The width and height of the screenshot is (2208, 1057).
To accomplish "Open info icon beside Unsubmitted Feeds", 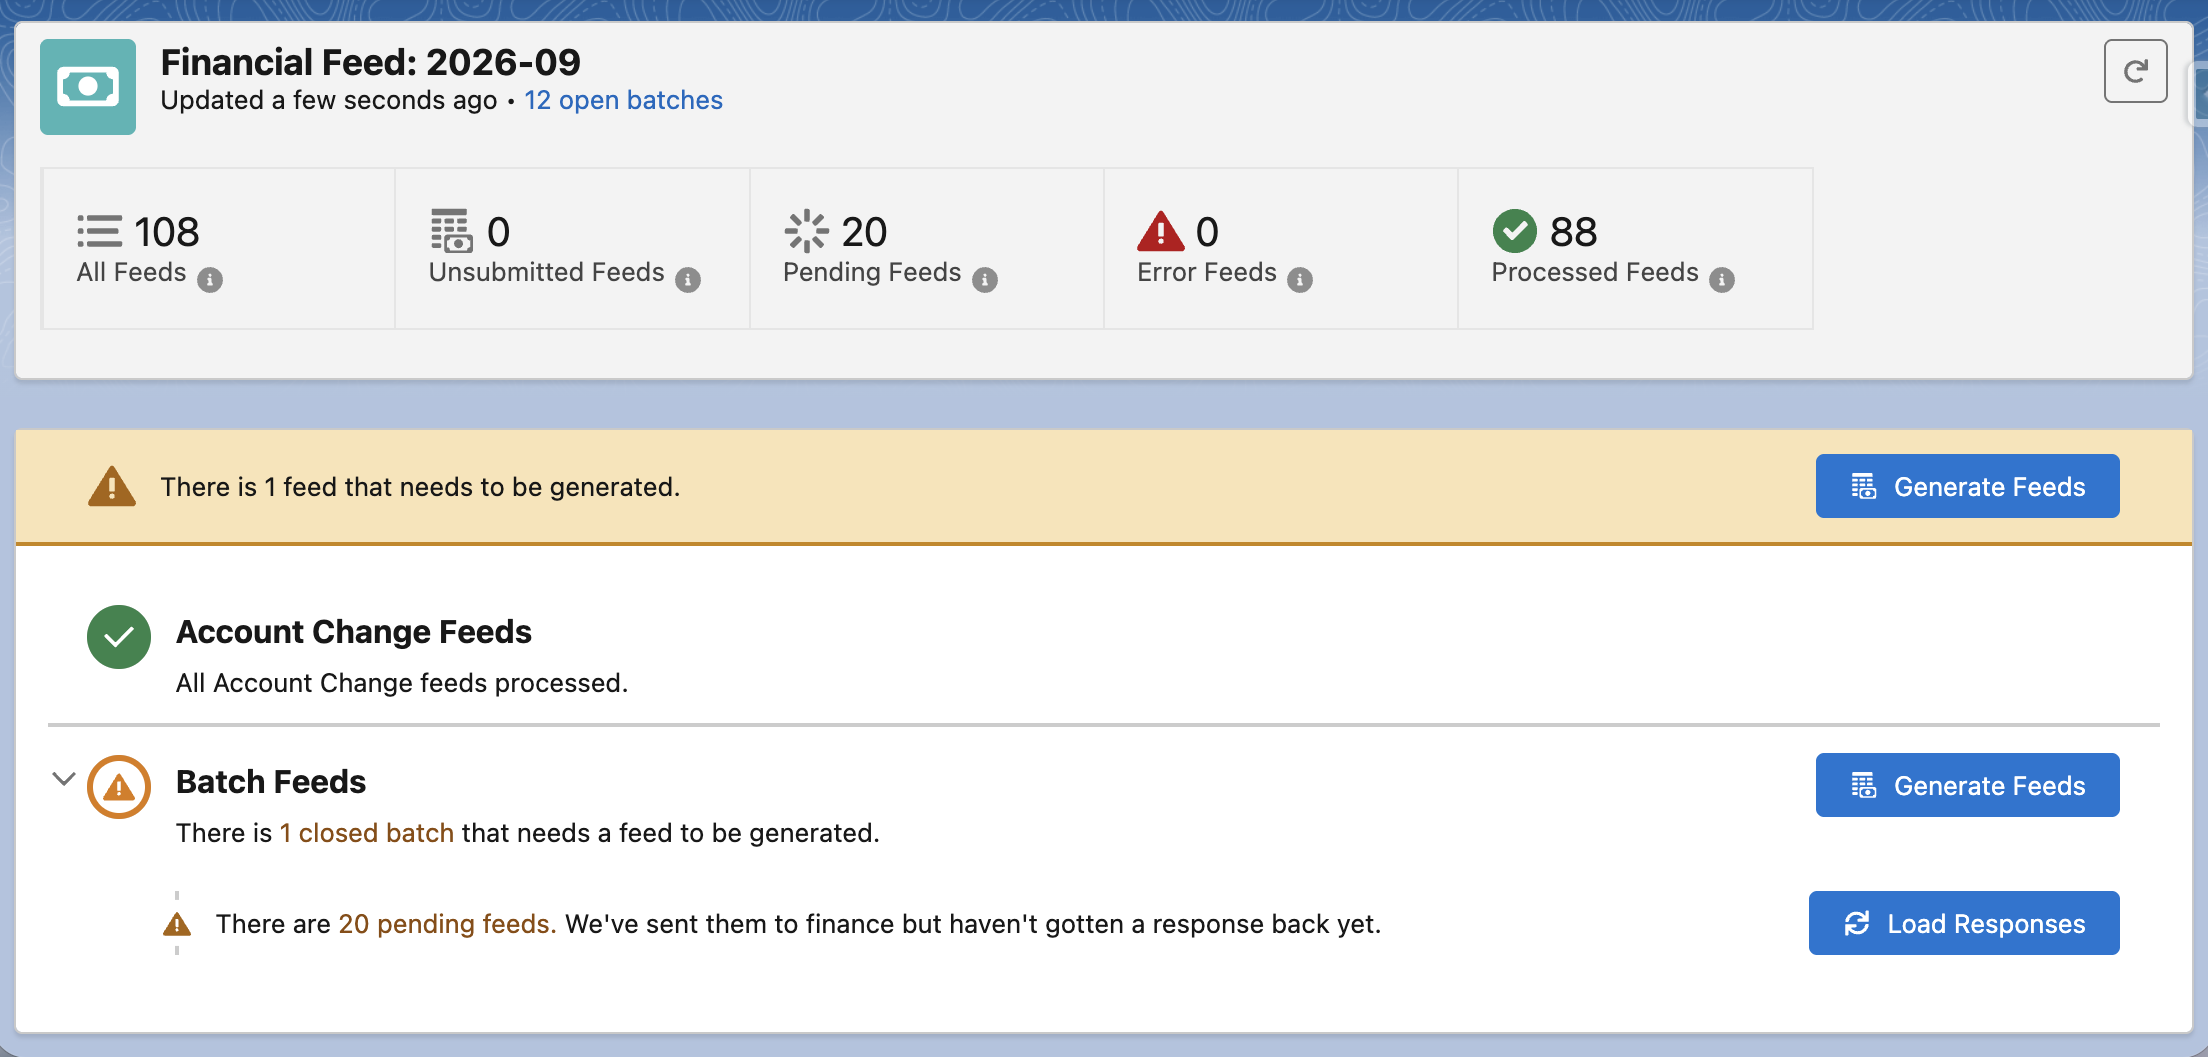I will click(688, 280).
